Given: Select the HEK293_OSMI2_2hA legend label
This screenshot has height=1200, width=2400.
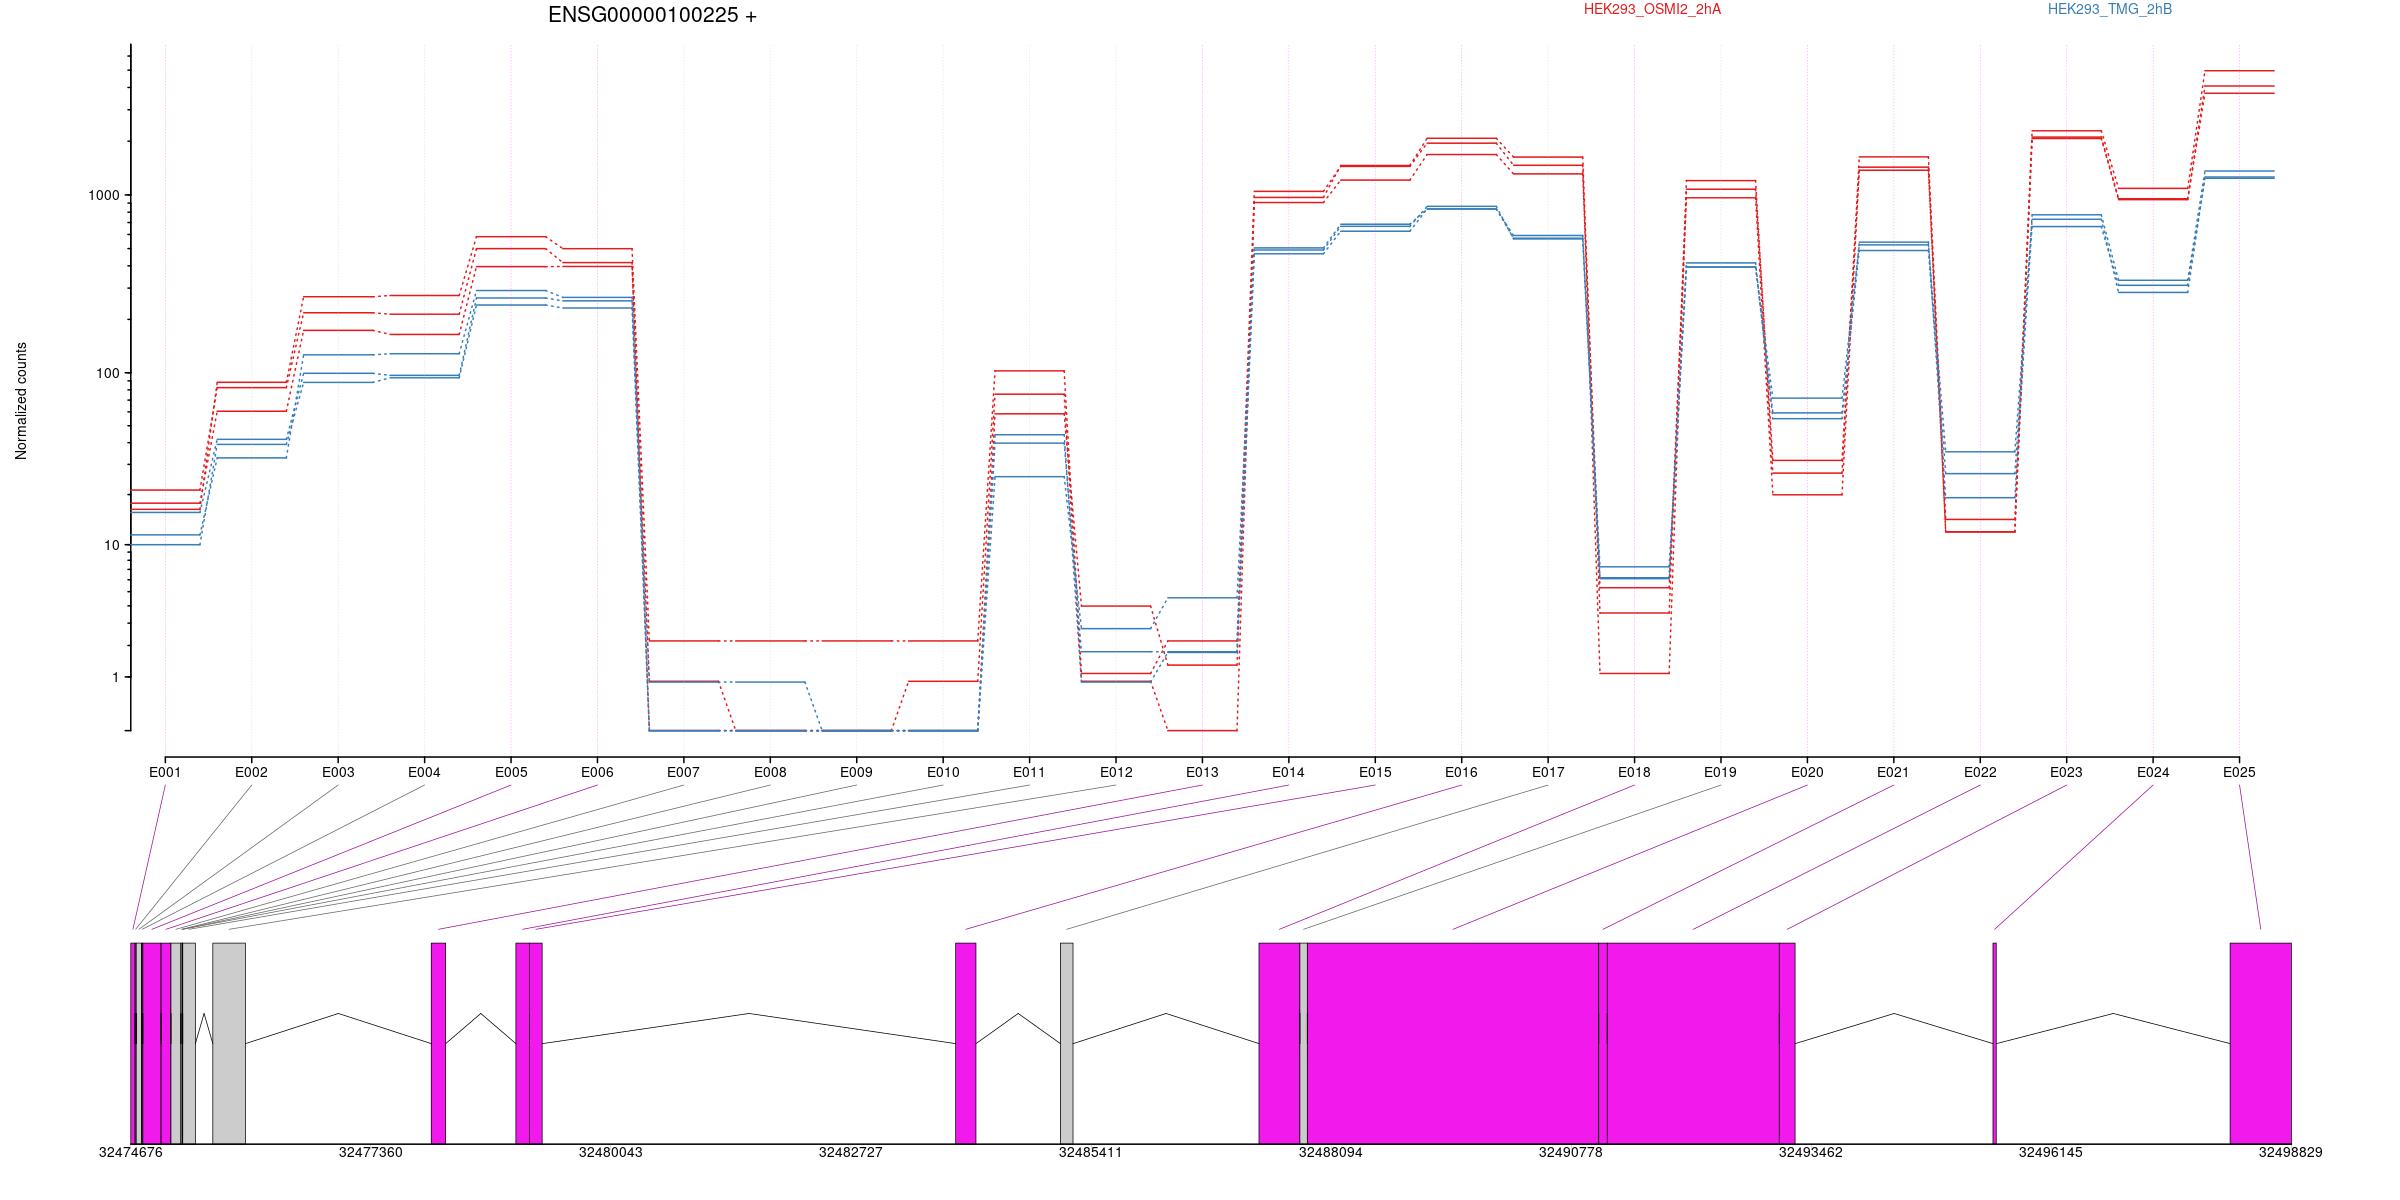Looking at the screenshot, I should (x=1652, y=9).
